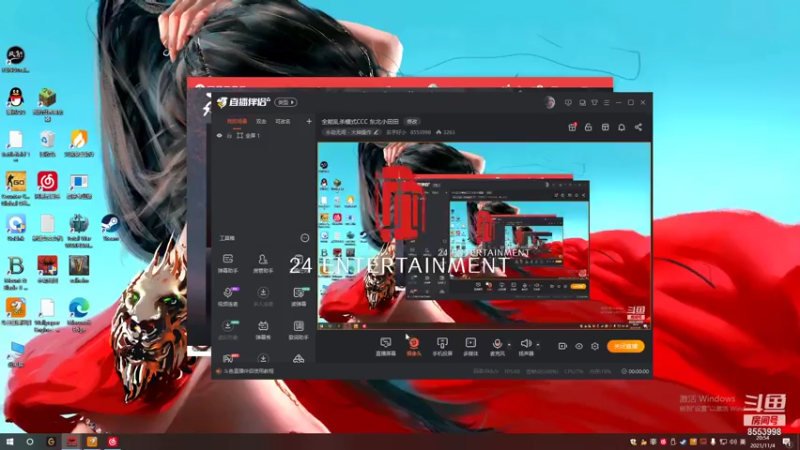
Task: Open Microsoft Edge desktop shortcut
Action: click(x=79, y=314)
